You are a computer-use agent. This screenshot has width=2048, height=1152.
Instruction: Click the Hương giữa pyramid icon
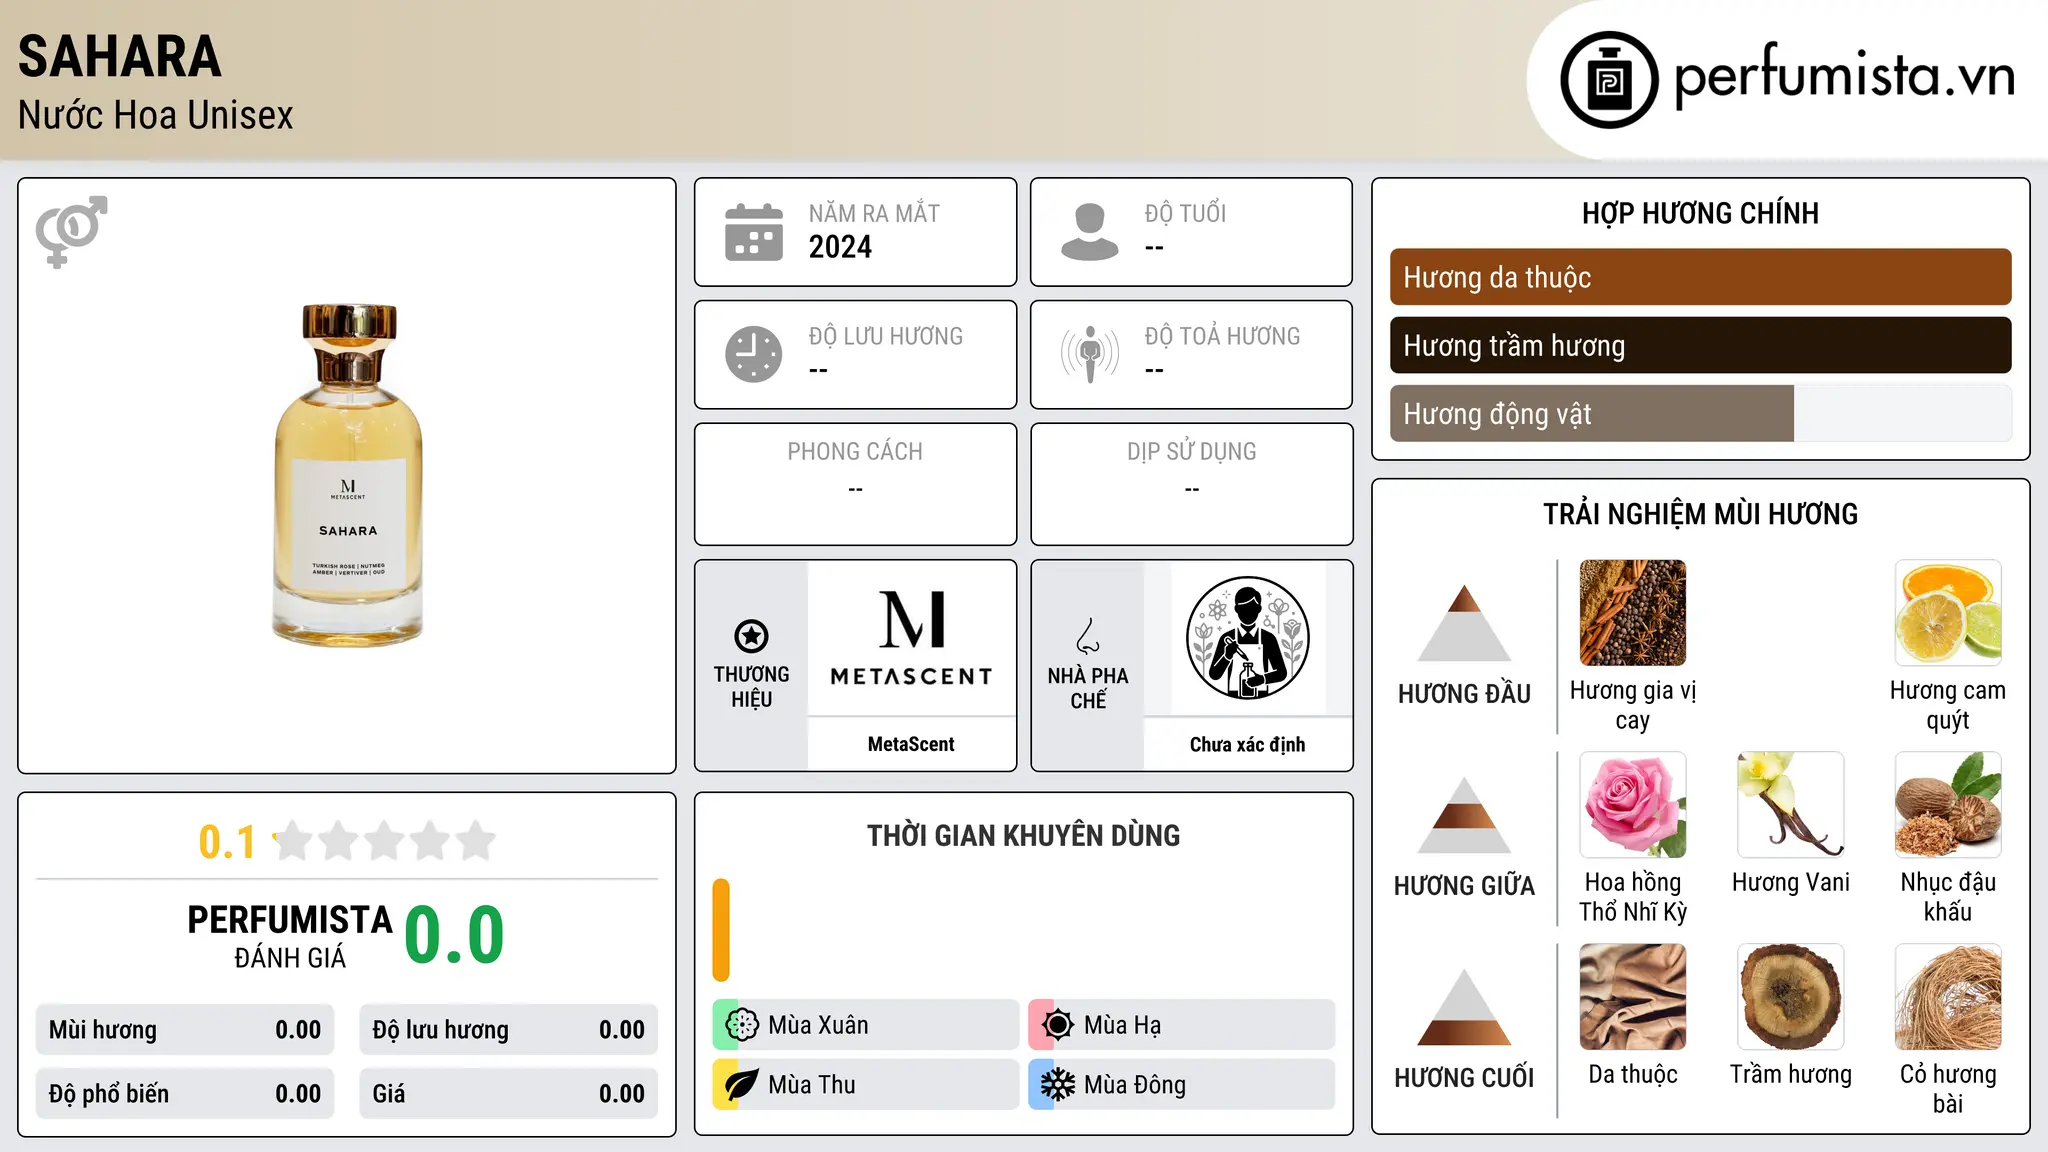(x=1464, y=815)
